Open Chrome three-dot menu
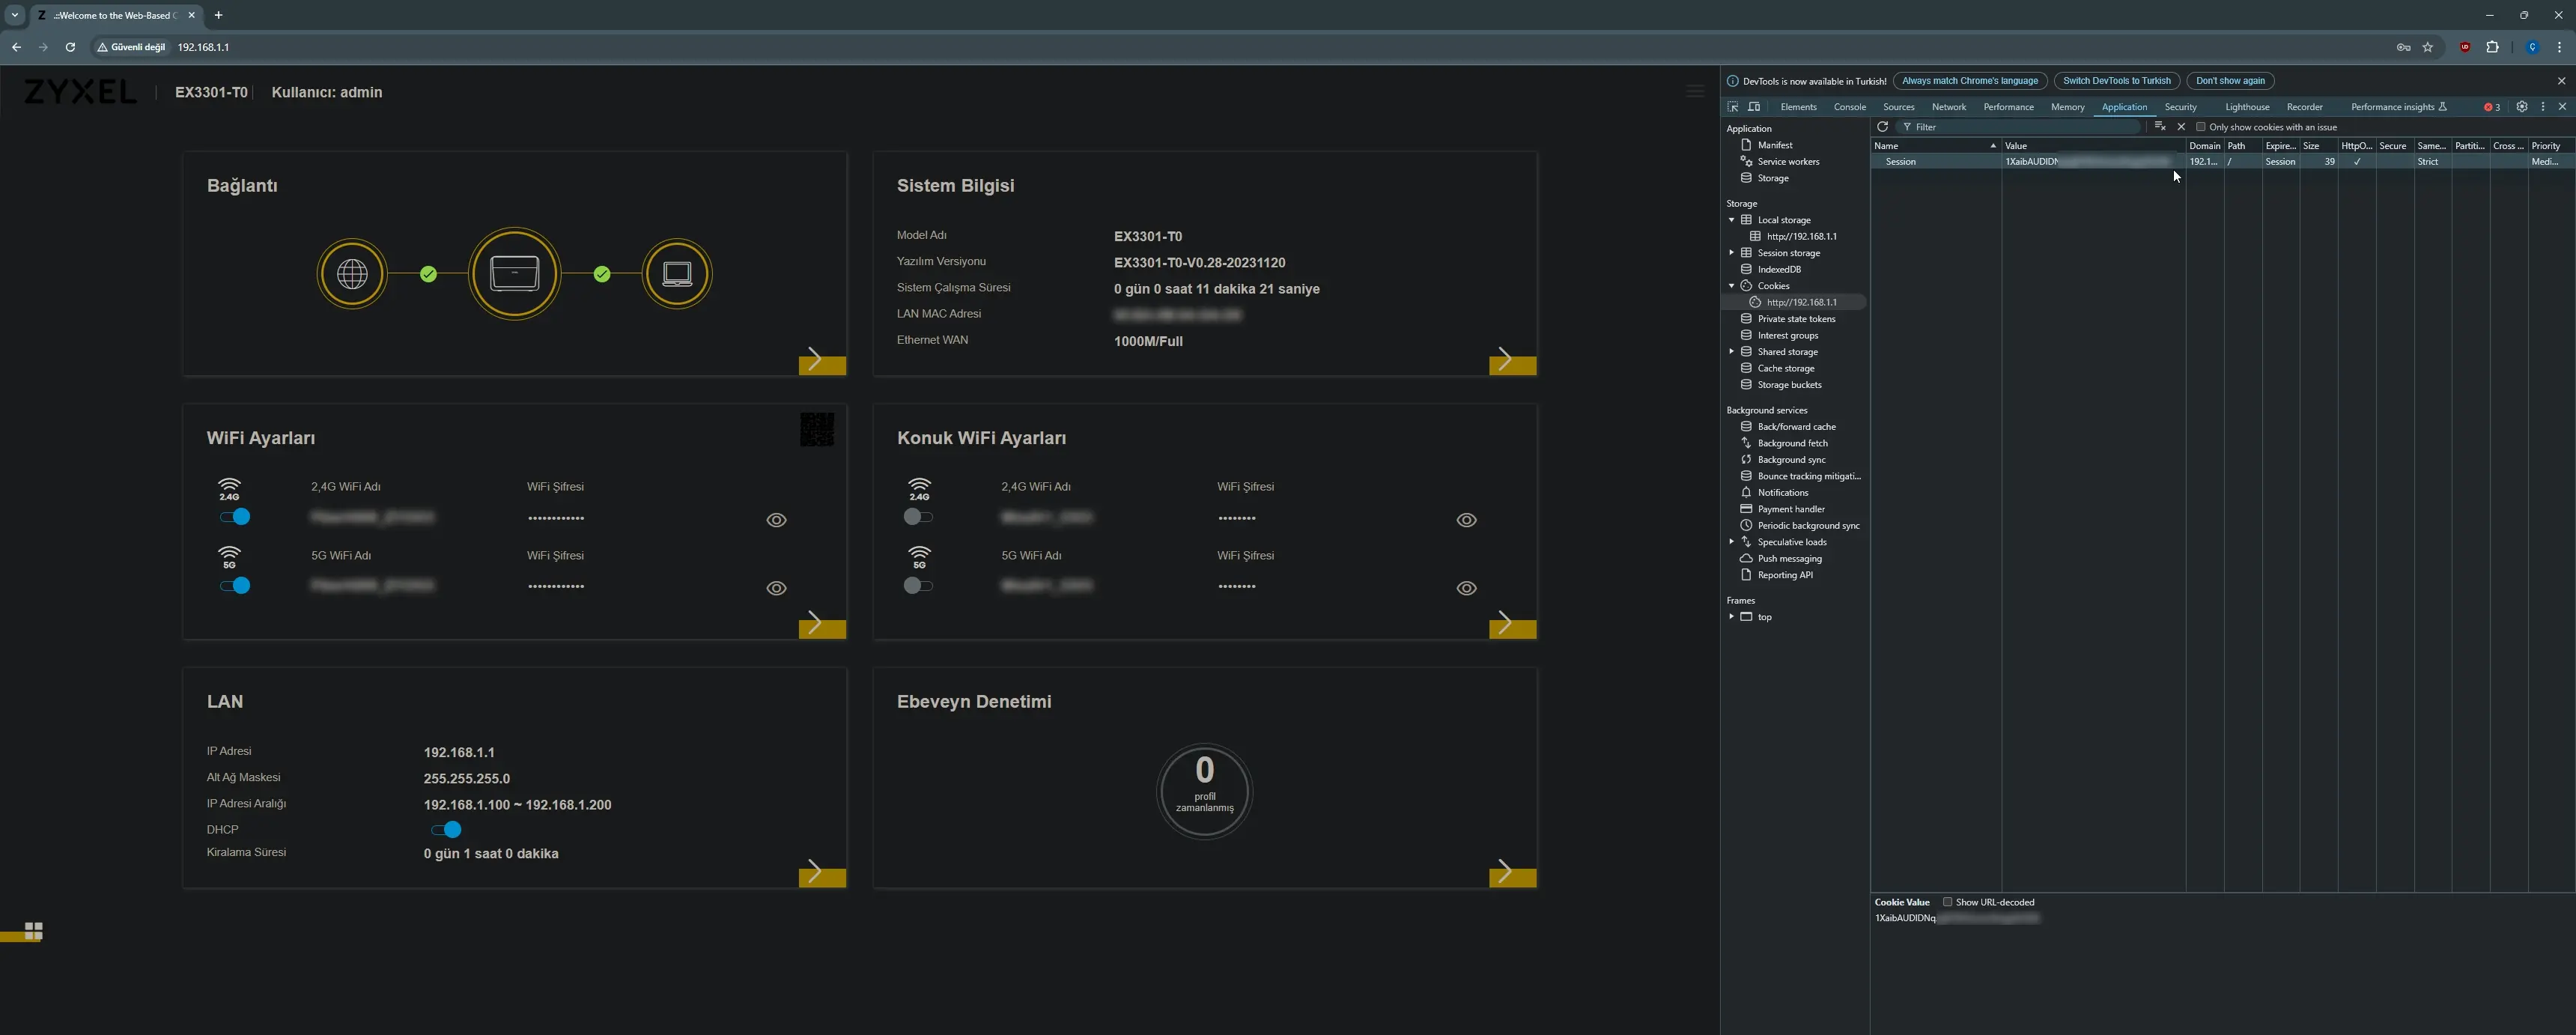 pos(2560,47)
